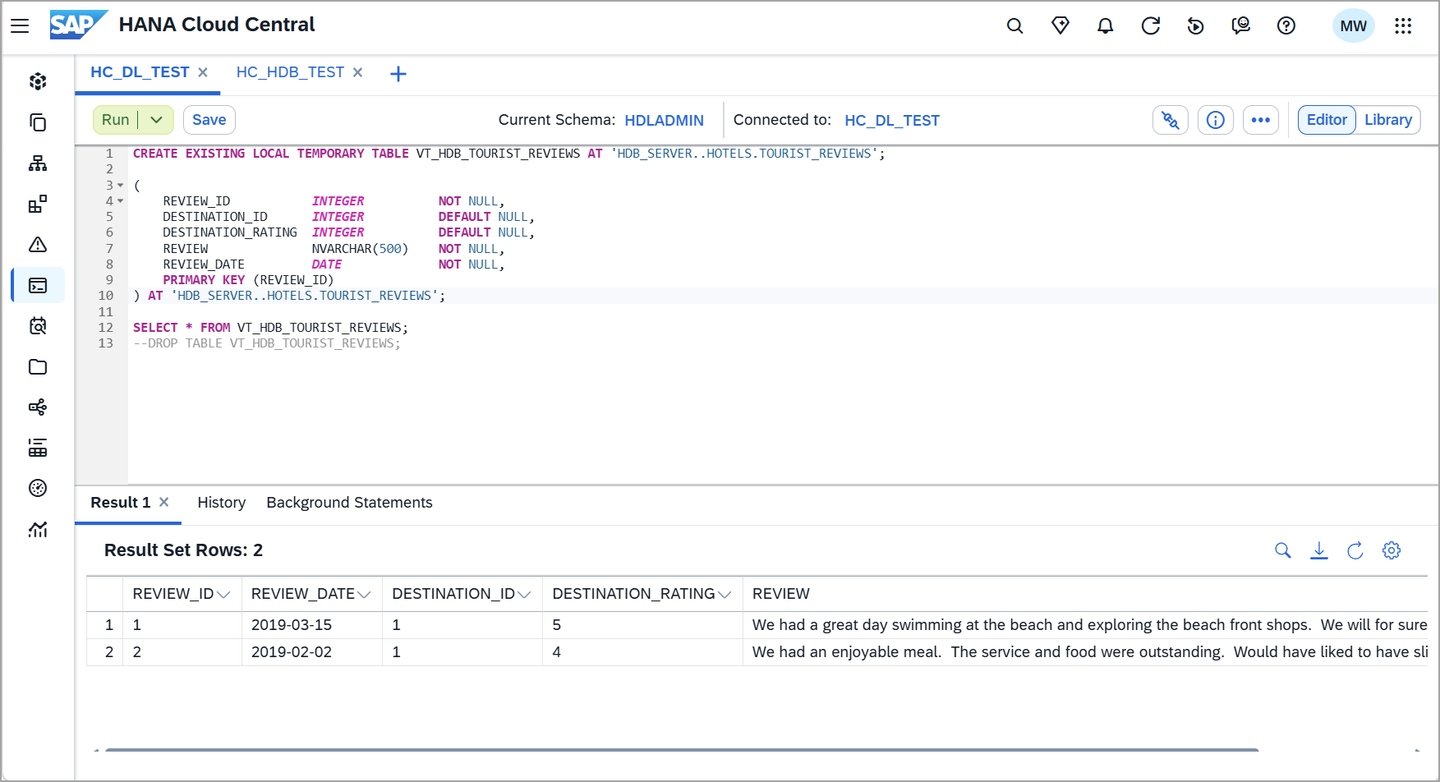Open REVIEW_ID column dropdown
Image resolution: width=1440 pixels, height=782 pixels.
[223, 594]
